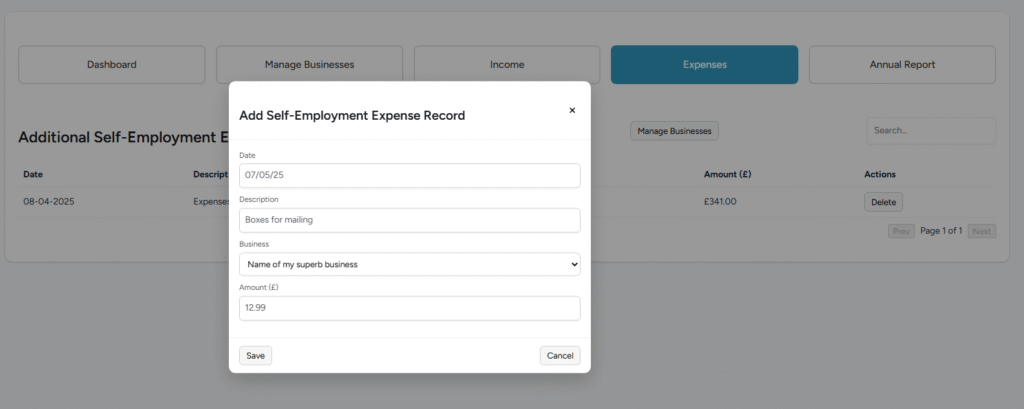The height and width of the screenshot is (409, 1024).
Task: Open the Dashboard tab
Action: point(111,65)
